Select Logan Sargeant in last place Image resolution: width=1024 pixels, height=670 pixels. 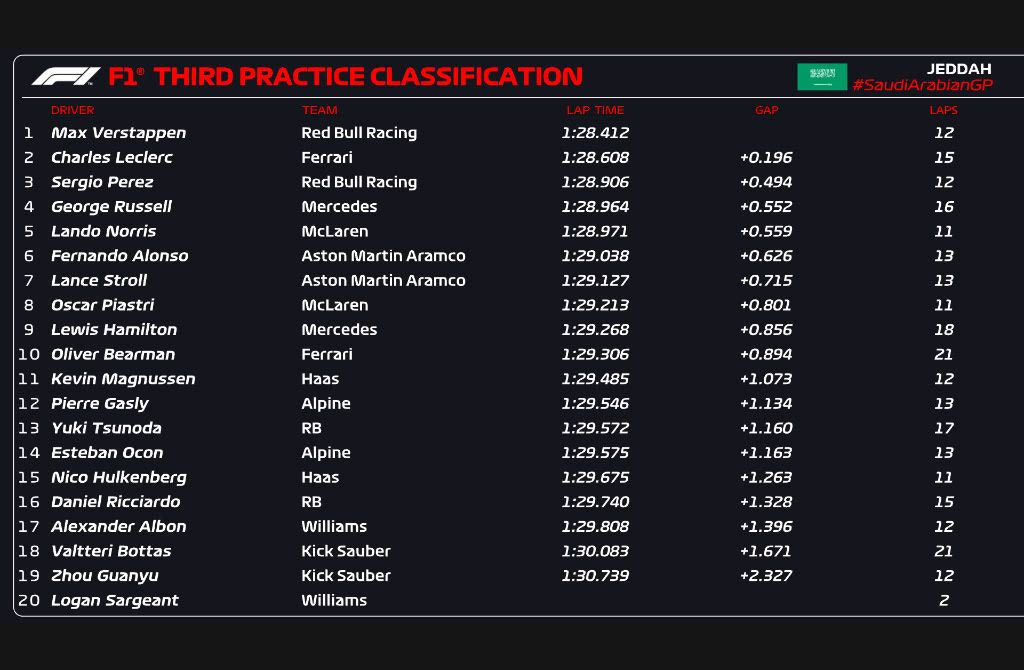coord(115,600)
